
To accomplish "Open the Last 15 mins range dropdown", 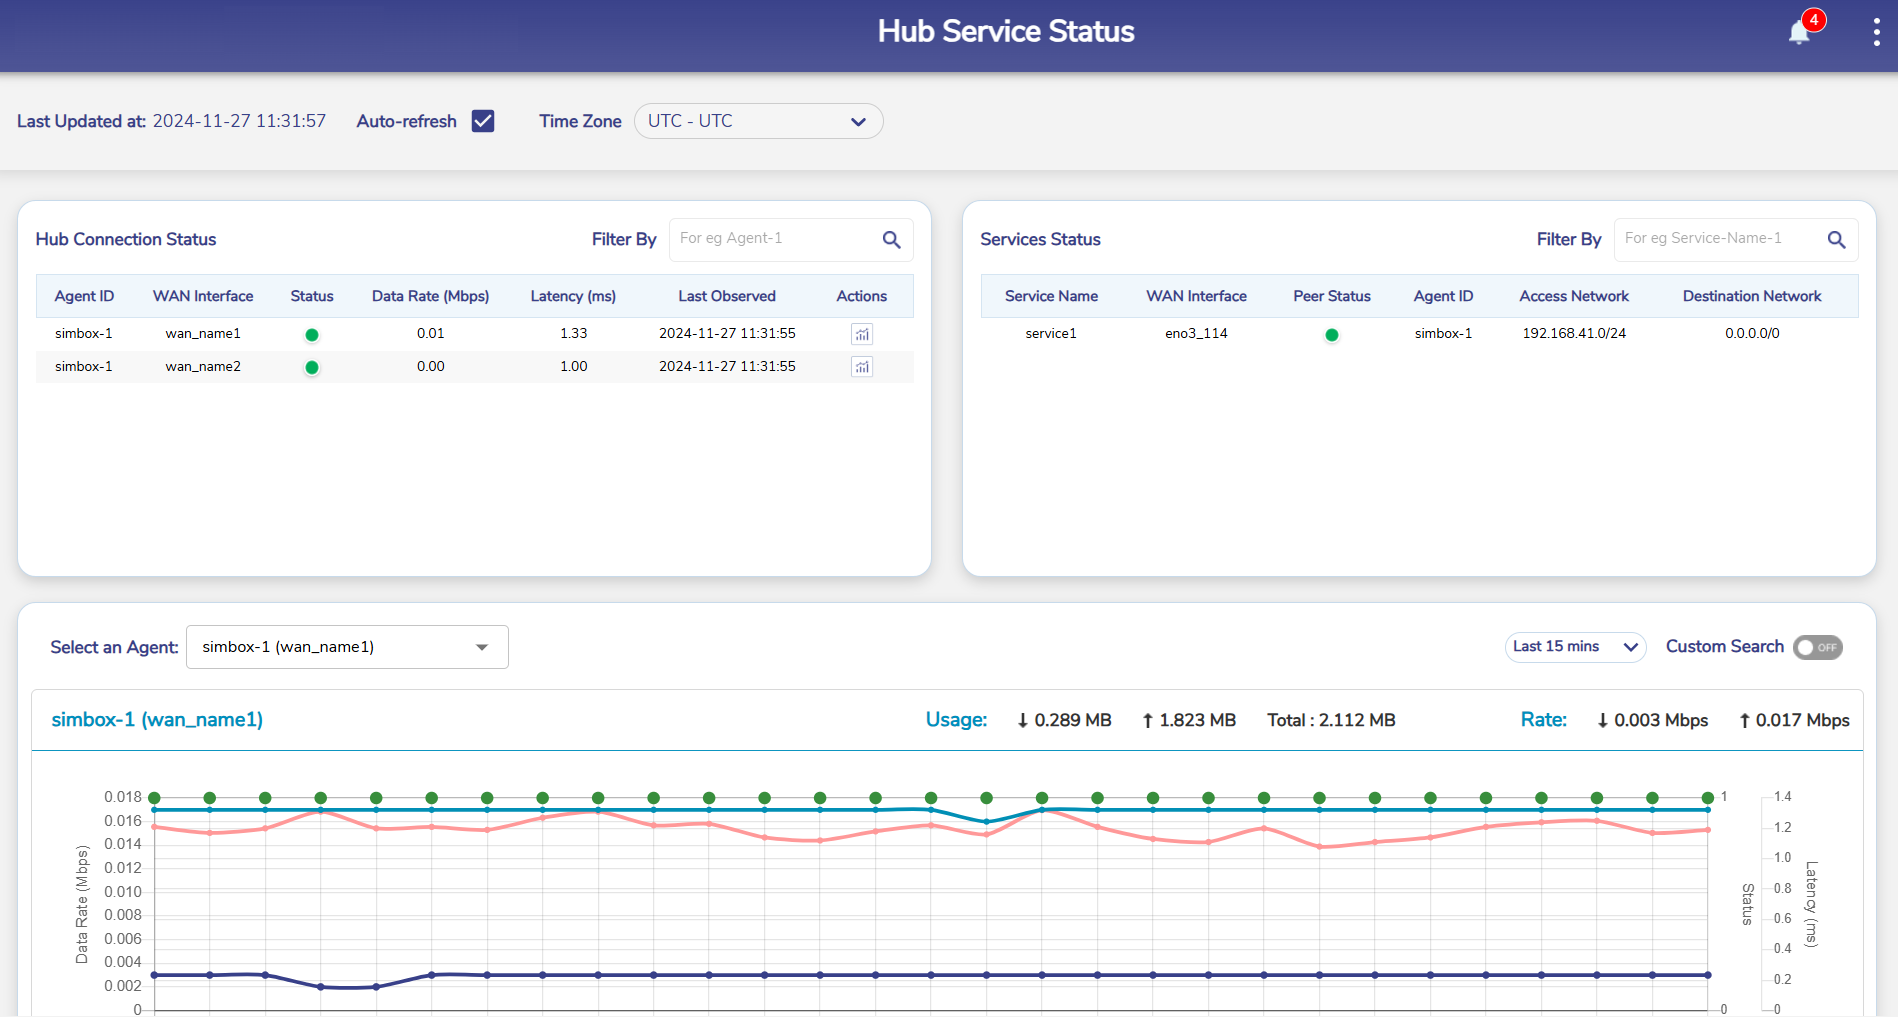I will click(1575, 647).
